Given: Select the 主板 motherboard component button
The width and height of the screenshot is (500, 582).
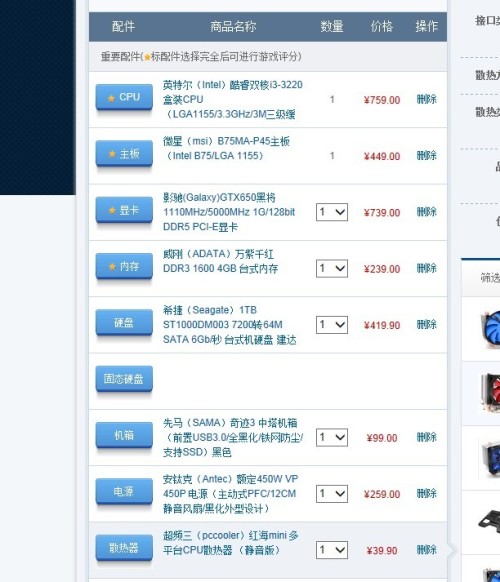Looking at the screenshot, I should (124, 153).
